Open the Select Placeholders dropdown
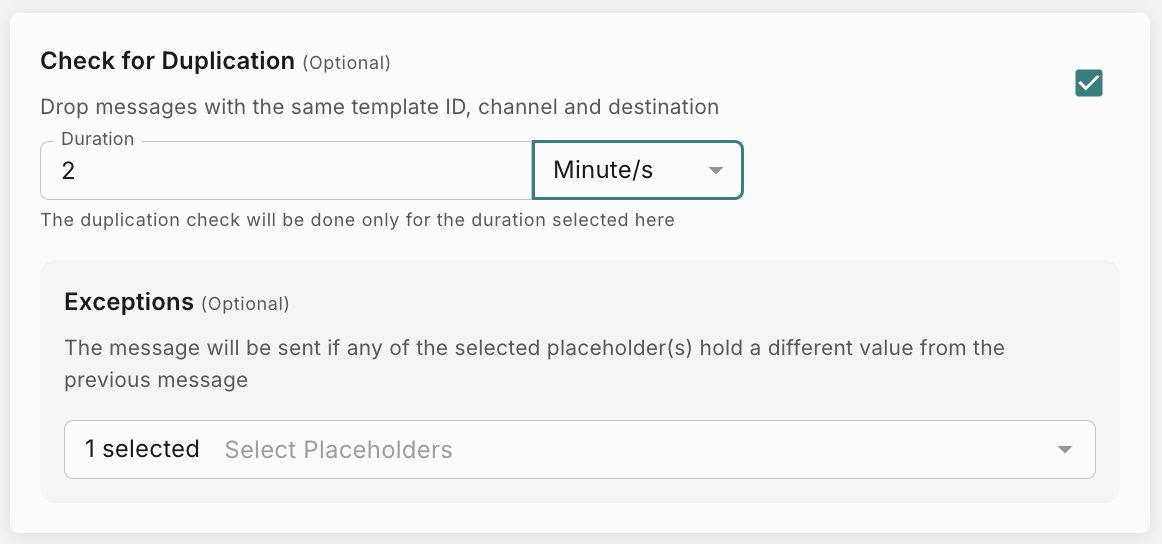Viewport: 1162px width, 544px height. click(x=579, y=450)
